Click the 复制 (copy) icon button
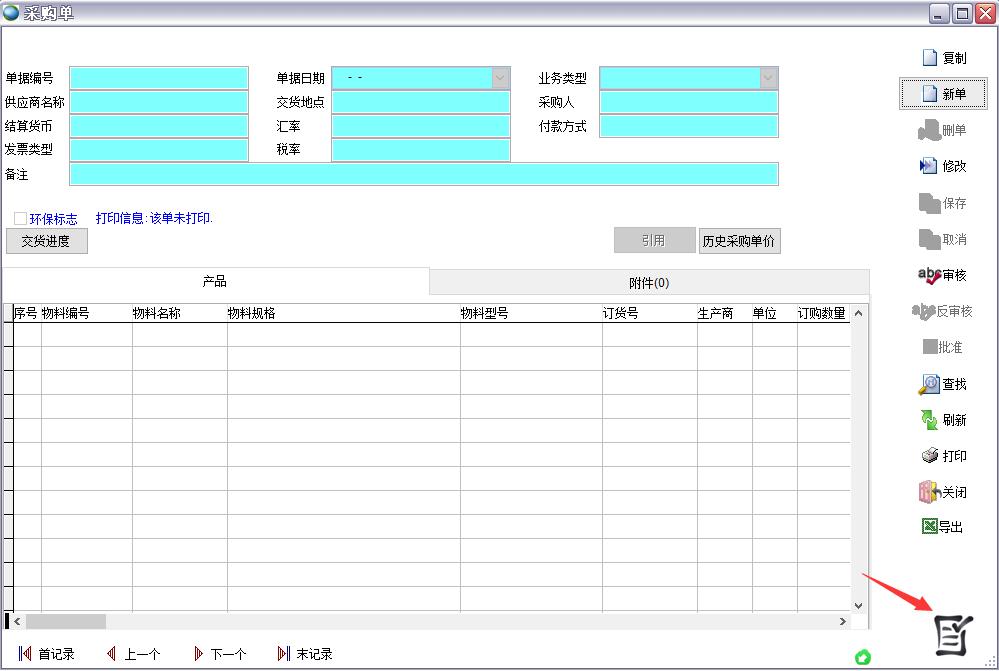999x671 pixels. 943,58
